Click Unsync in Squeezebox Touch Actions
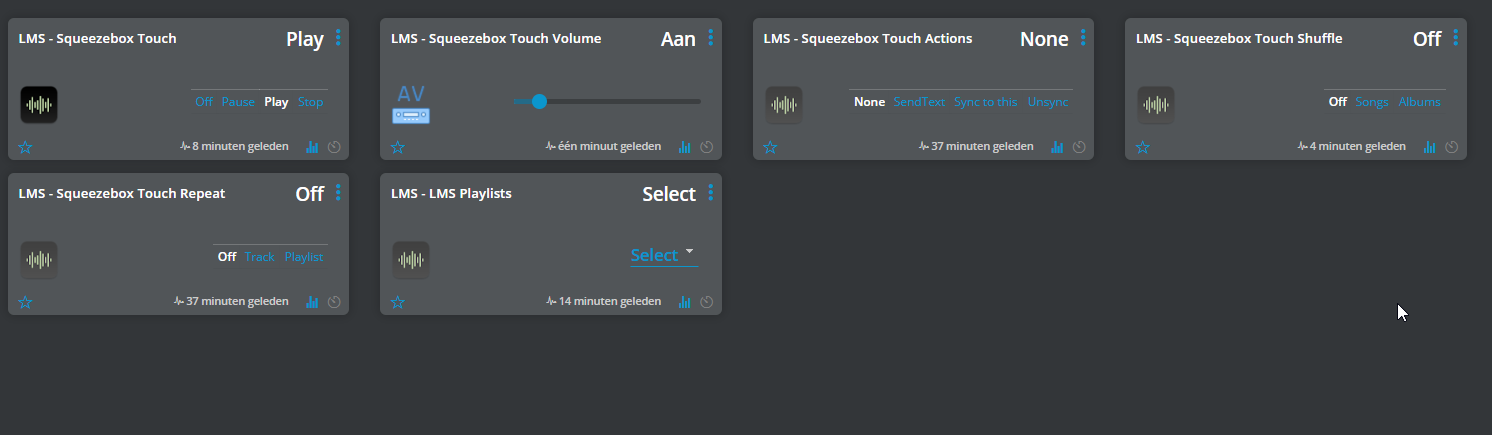Viewport: 1492px width, 435px height. coord(1048,102)
